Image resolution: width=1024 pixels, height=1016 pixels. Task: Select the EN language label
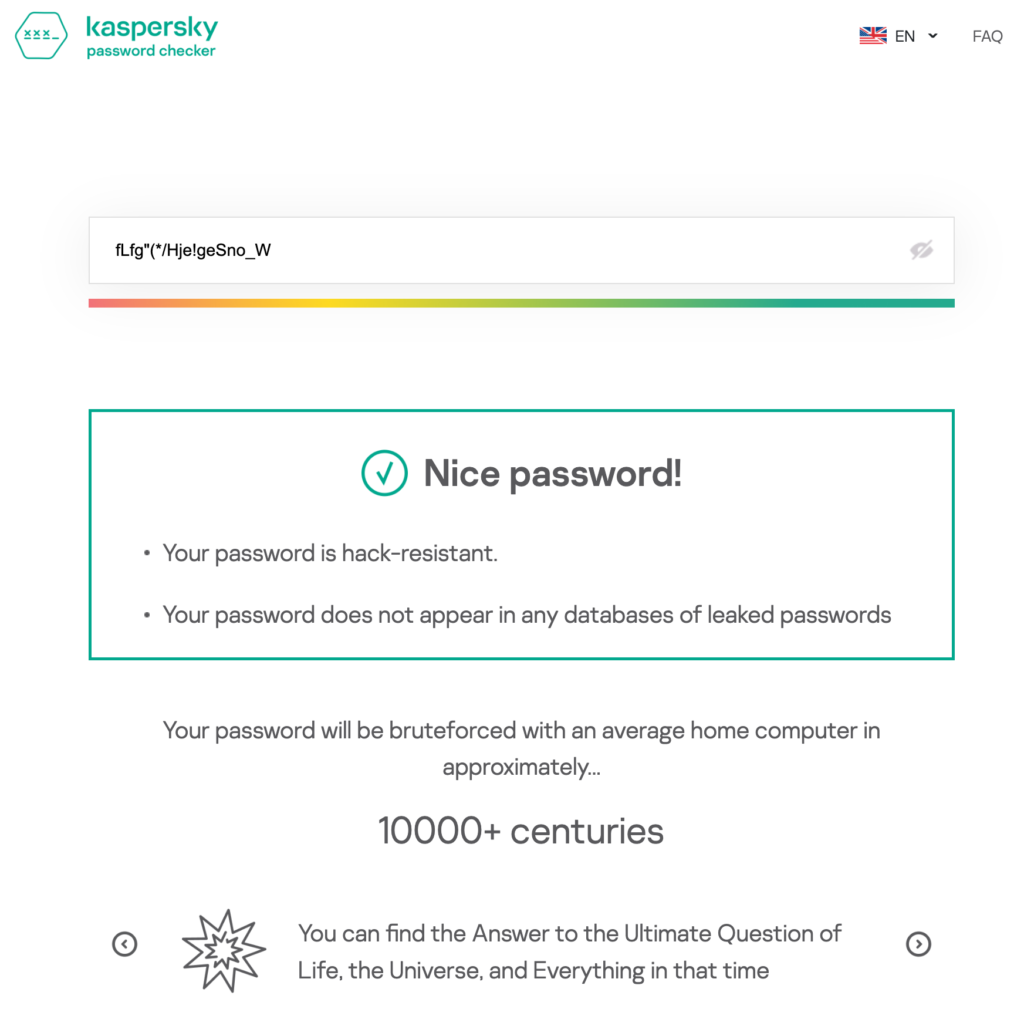point(904,37)
